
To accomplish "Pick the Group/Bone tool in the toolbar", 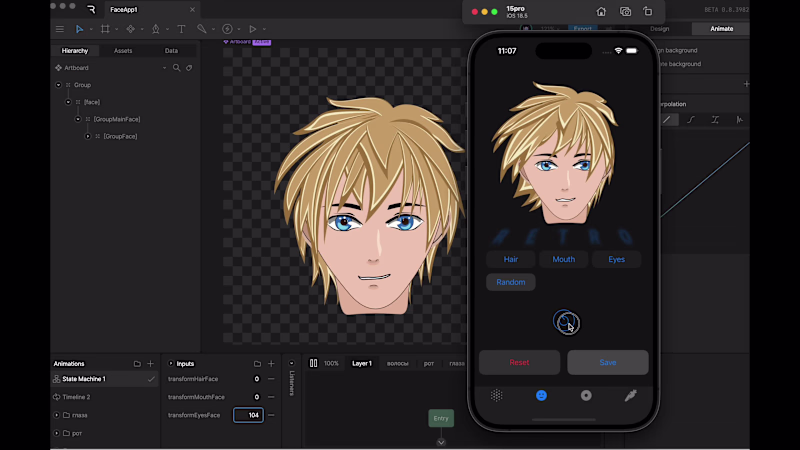I will point(131,29).
